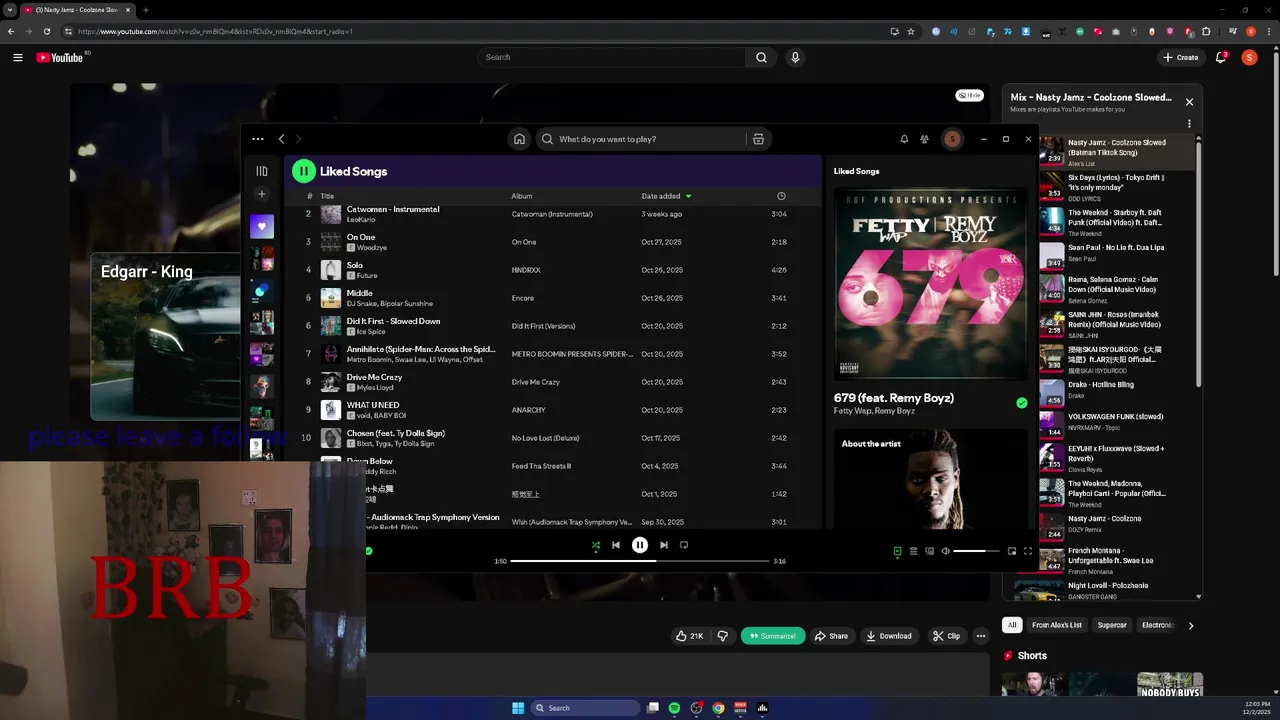Download the YouTube video
This screenshot has height=720, width=1280.
coord(889,636)
